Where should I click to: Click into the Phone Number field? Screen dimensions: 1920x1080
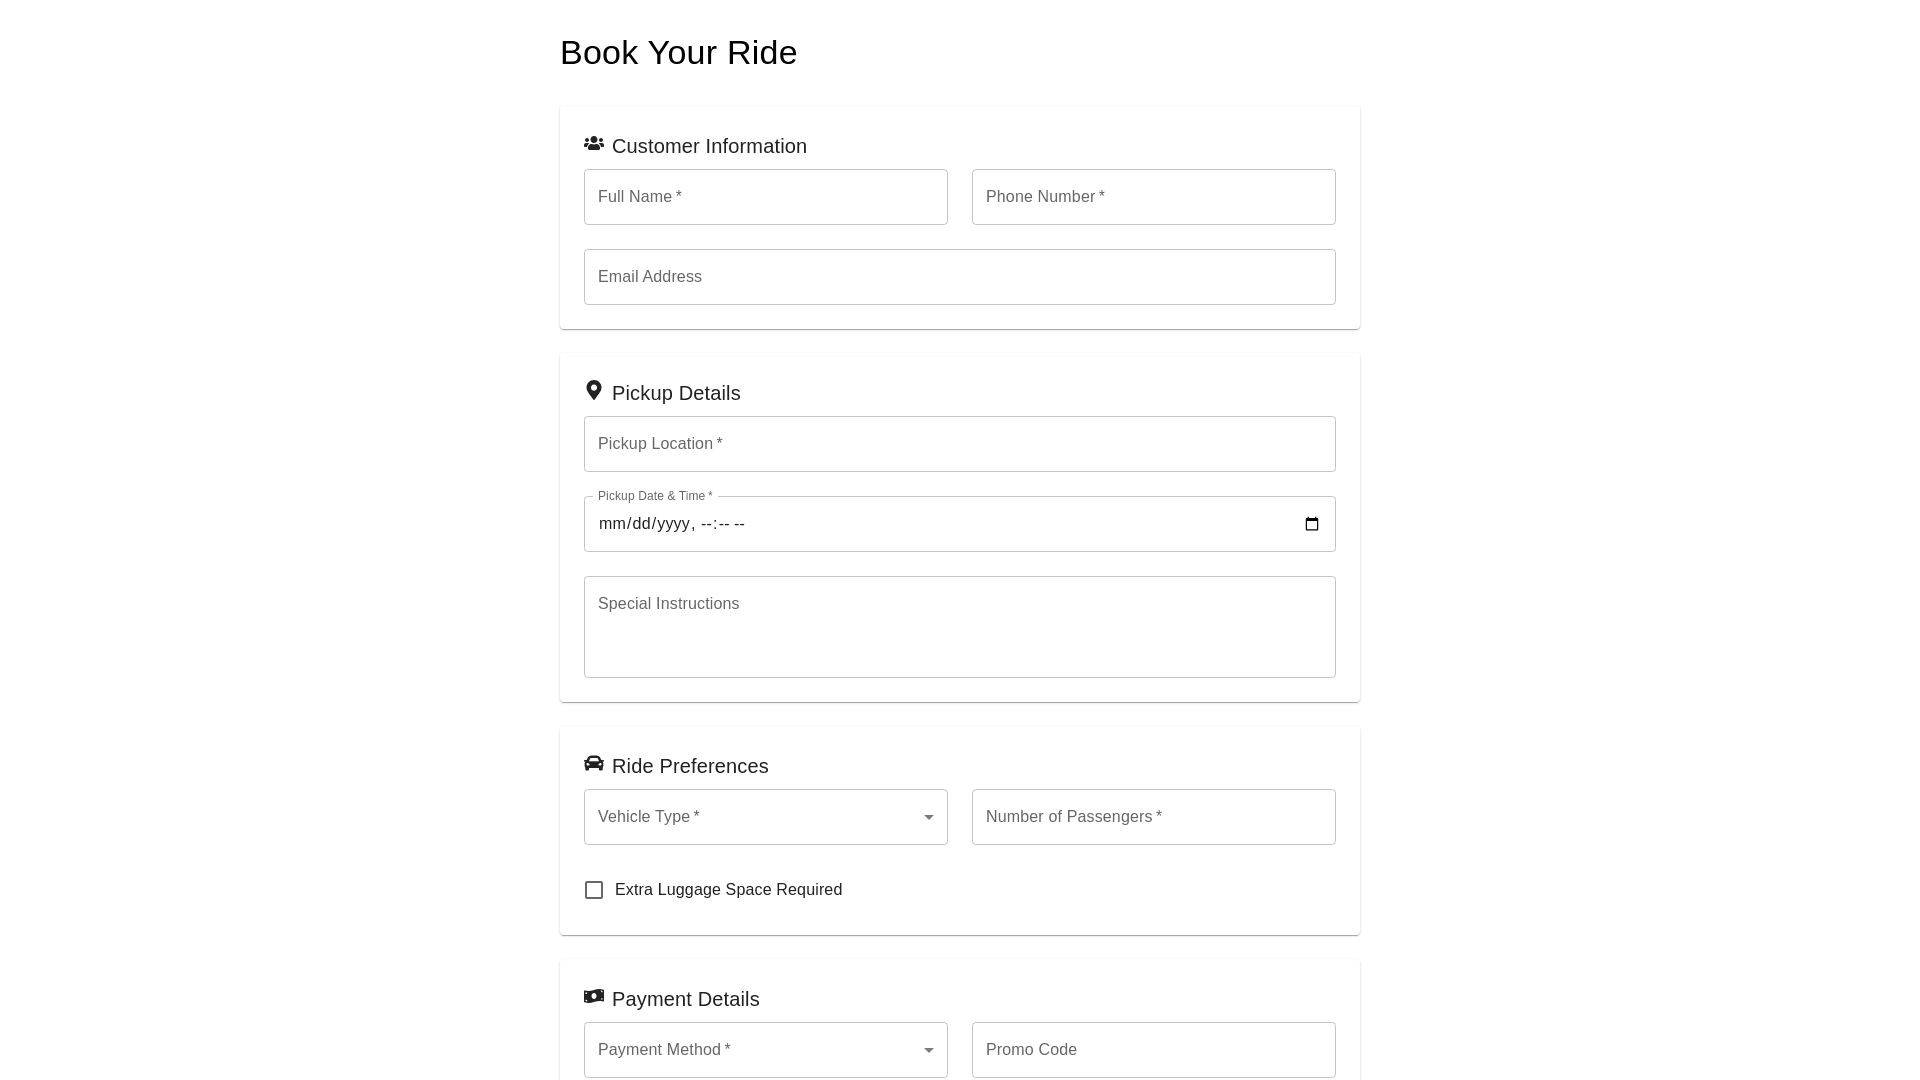(x=1154, y=197)
